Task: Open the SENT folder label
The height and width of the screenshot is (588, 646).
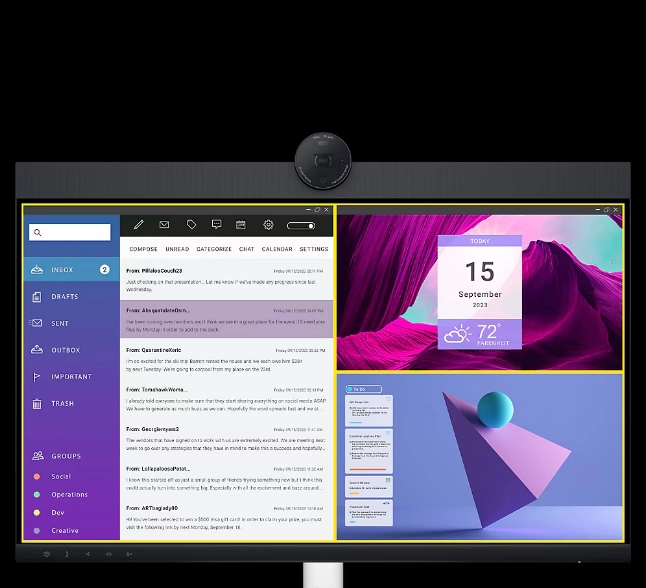Action: tap(60, 323)
